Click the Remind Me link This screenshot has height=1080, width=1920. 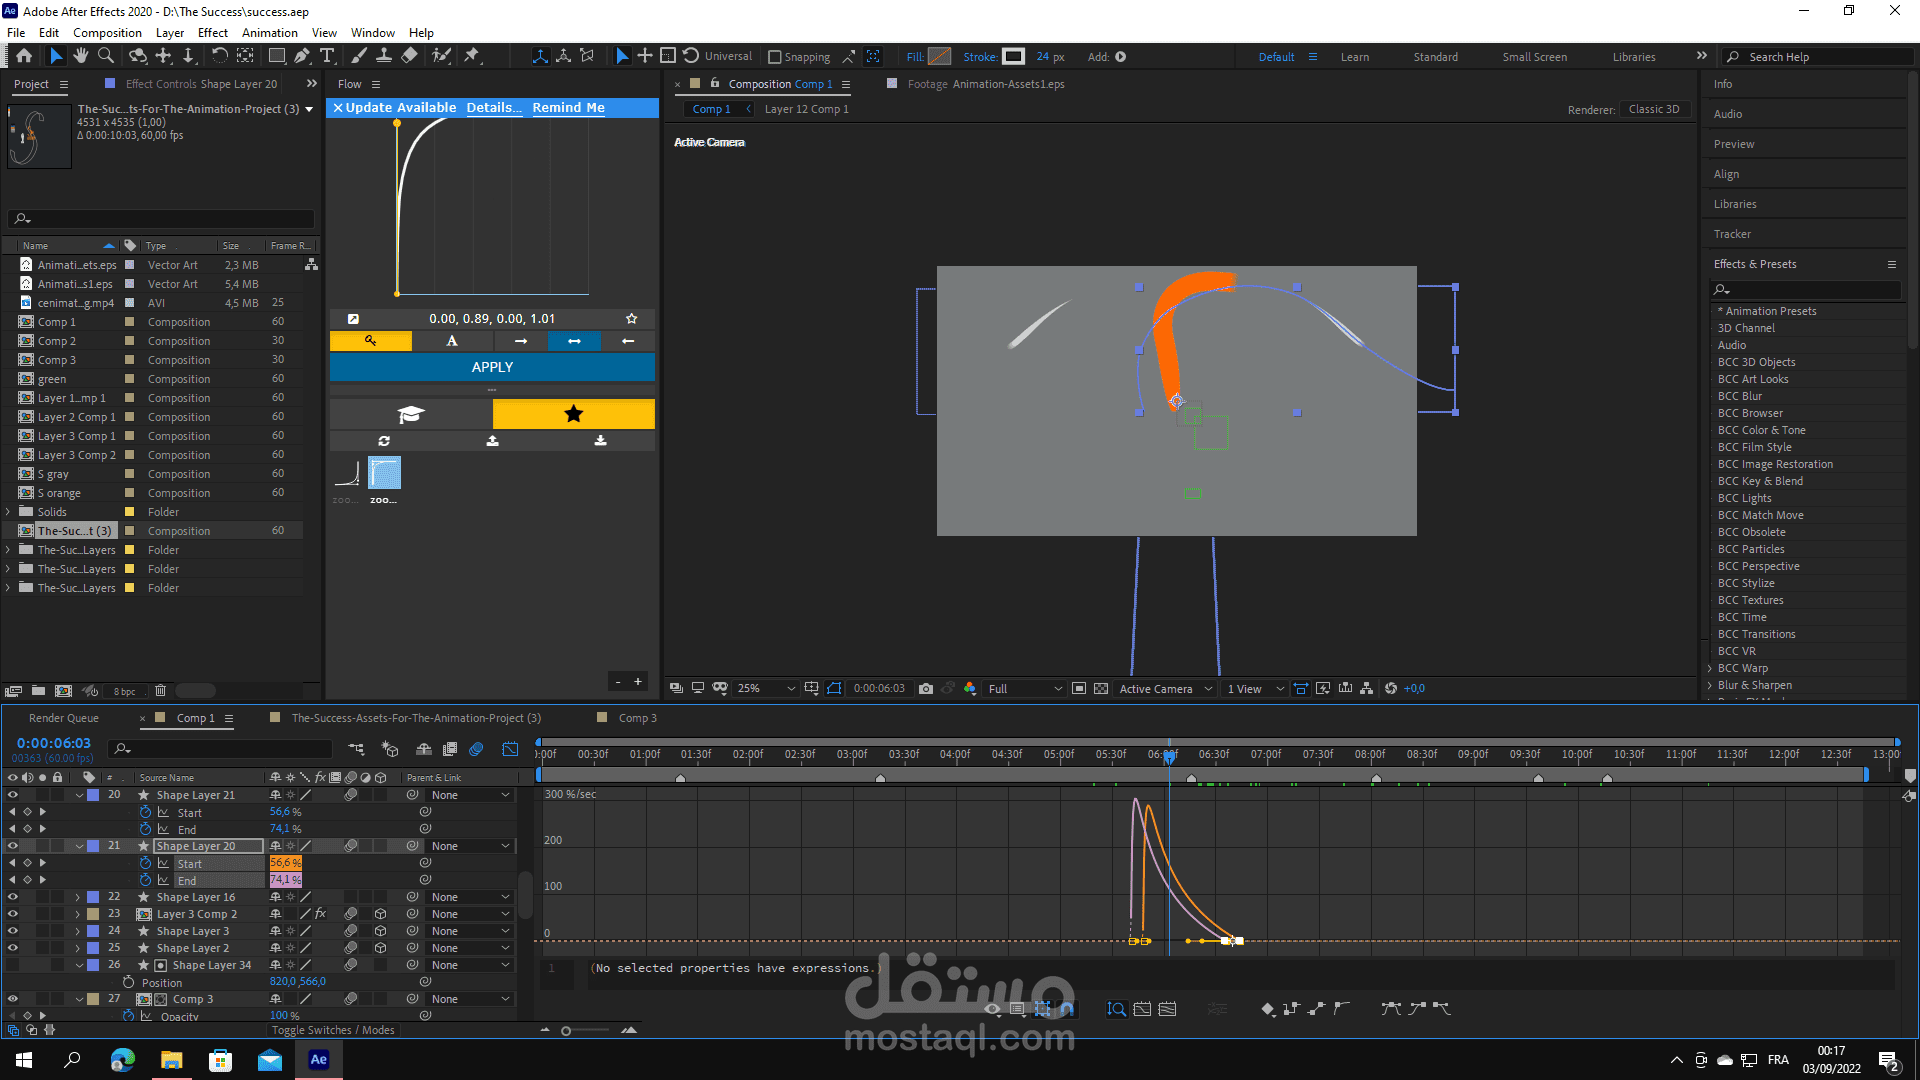(x=568, y=107)
